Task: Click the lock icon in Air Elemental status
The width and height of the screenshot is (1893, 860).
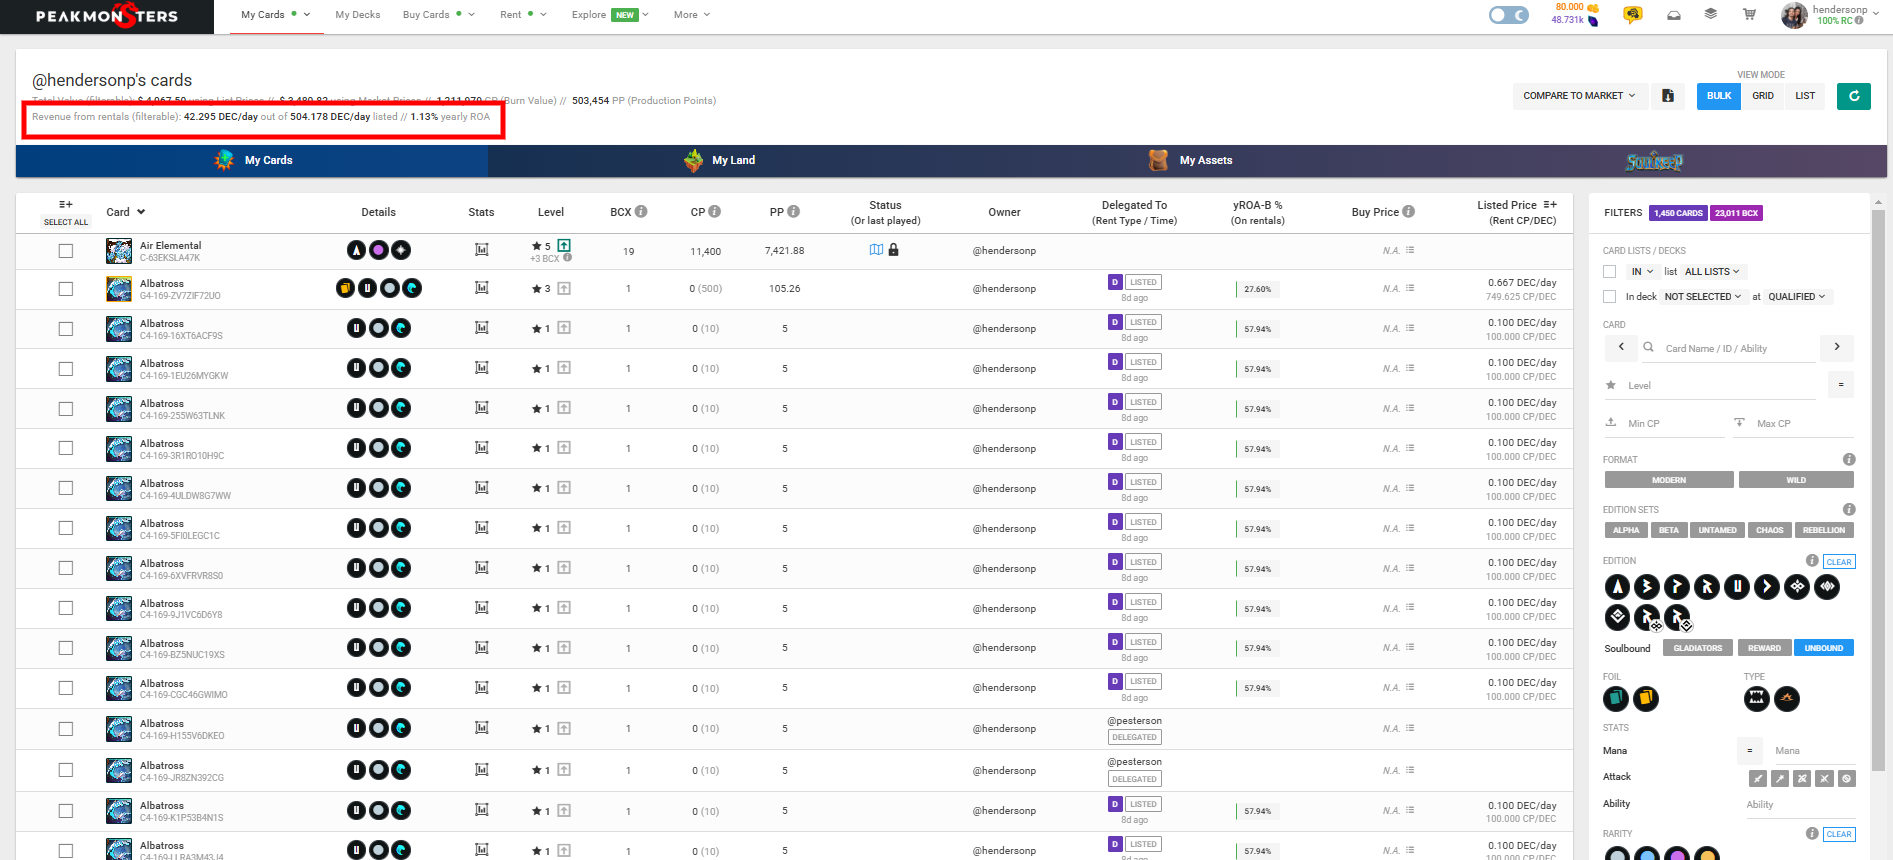Action: [893, 250]
